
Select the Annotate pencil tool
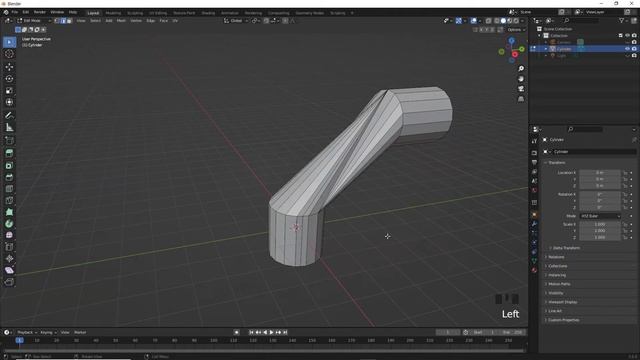pos(9,116)
